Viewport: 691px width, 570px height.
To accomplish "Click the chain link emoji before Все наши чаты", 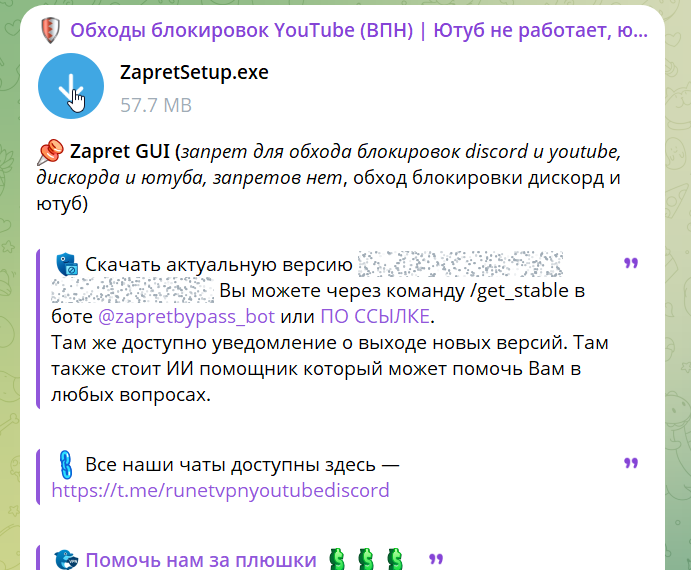I will (66, 465).
